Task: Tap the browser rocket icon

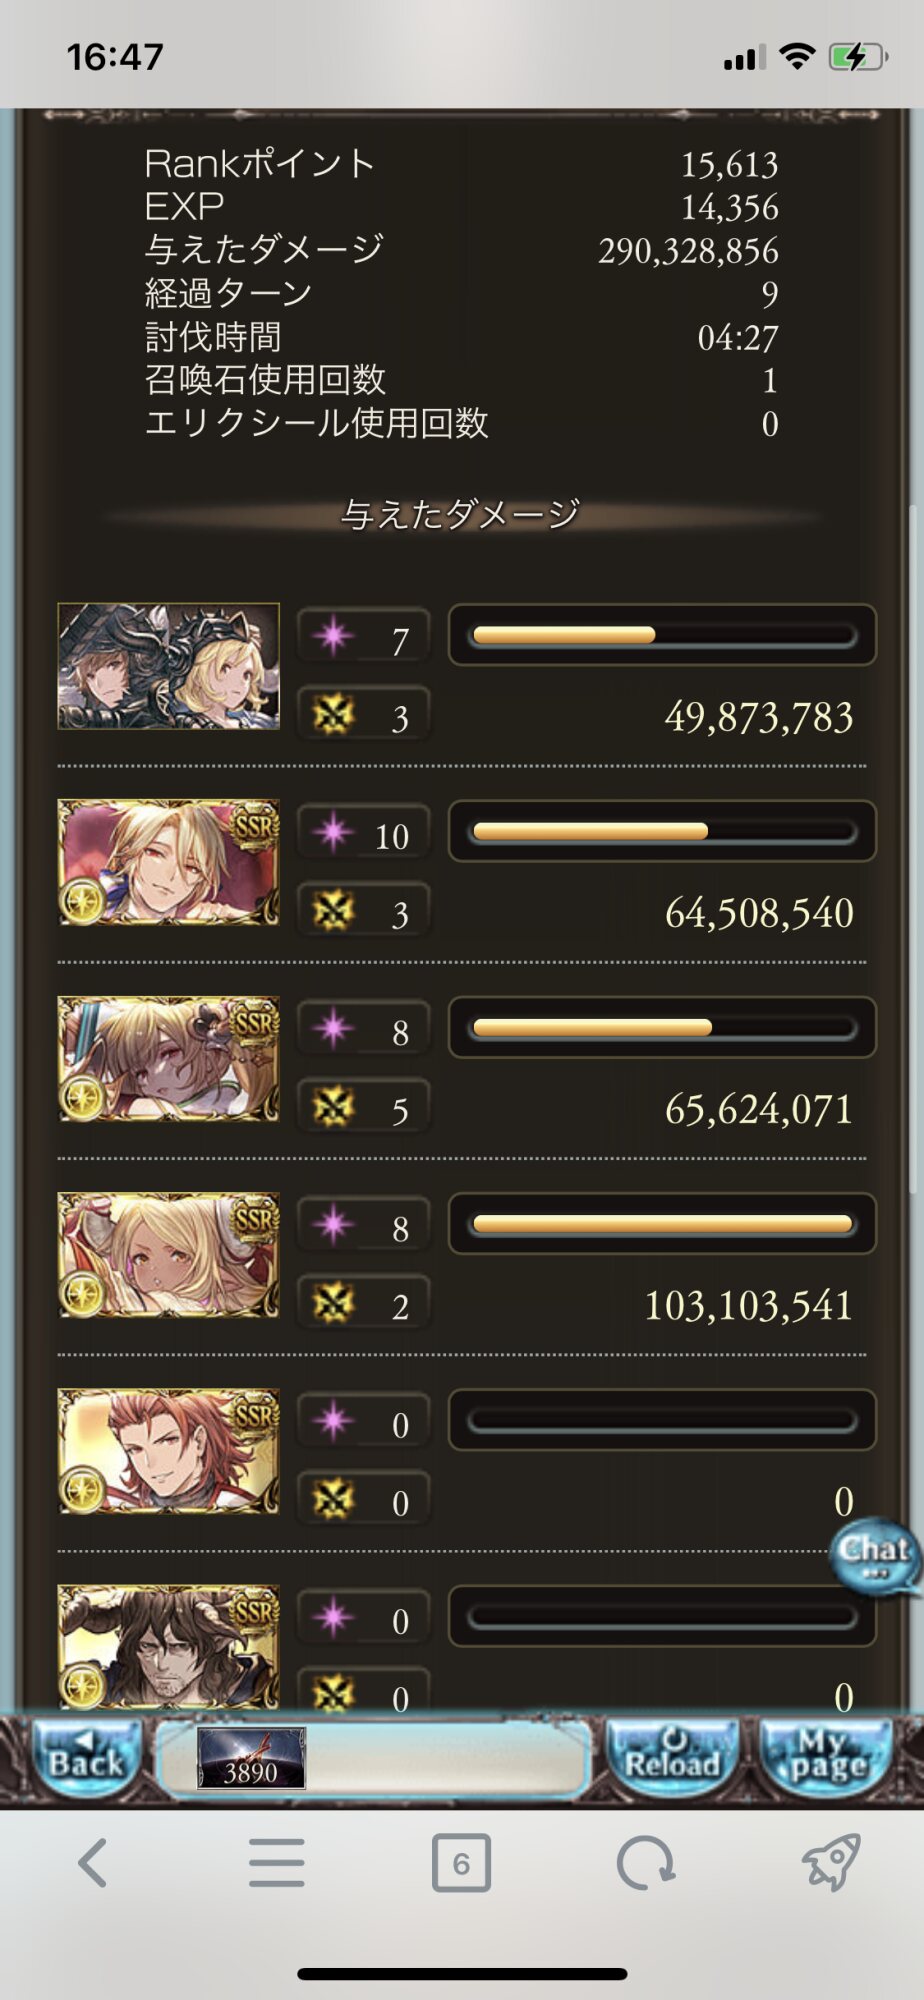Action: click(x=831, y=1863)
